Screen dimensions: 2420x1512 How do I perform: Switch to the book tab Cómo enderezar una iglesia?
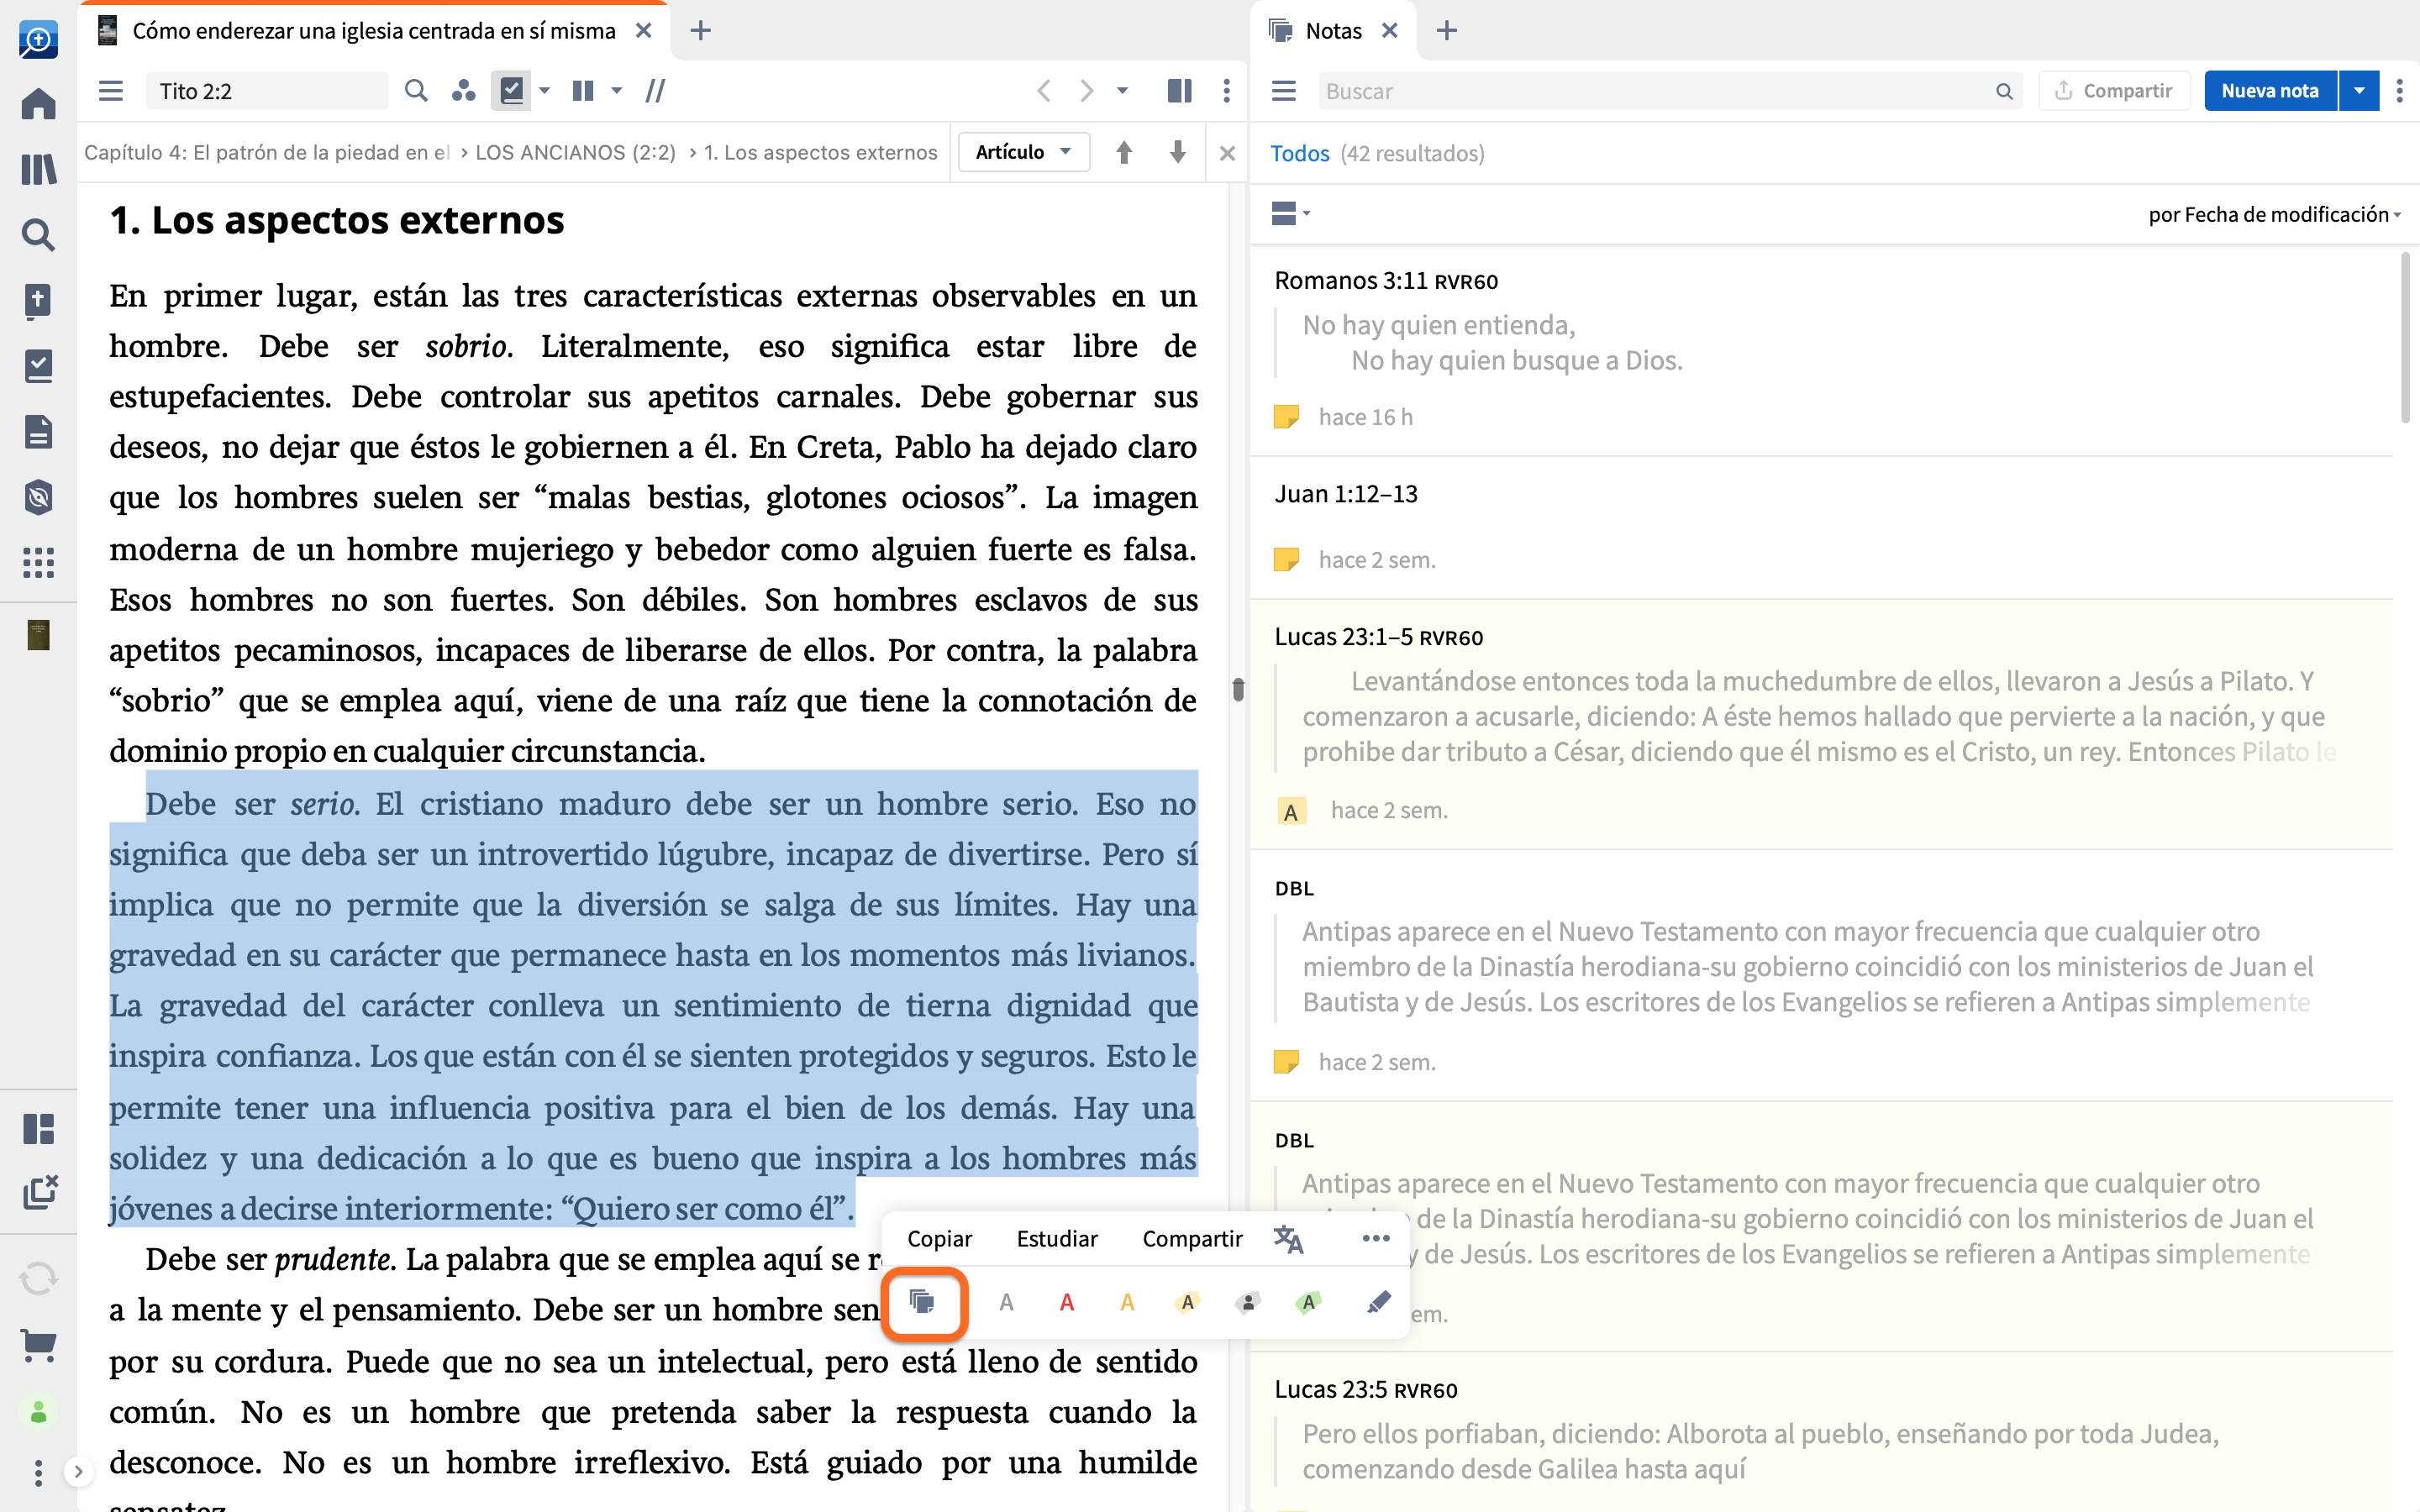click(373, 30)
